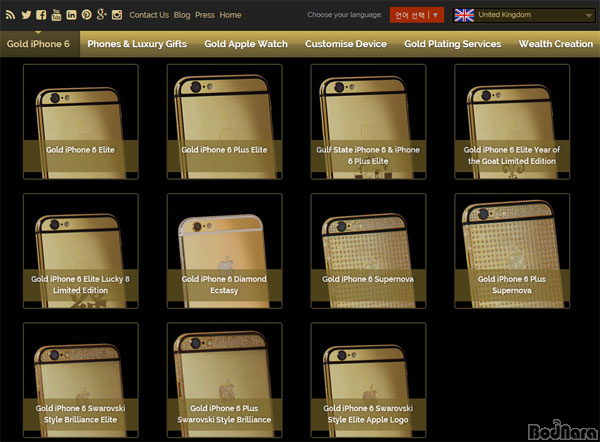This screenshot has height=442, width=600.
Task: Open the Instagram icon
Action: coord(117,15)
